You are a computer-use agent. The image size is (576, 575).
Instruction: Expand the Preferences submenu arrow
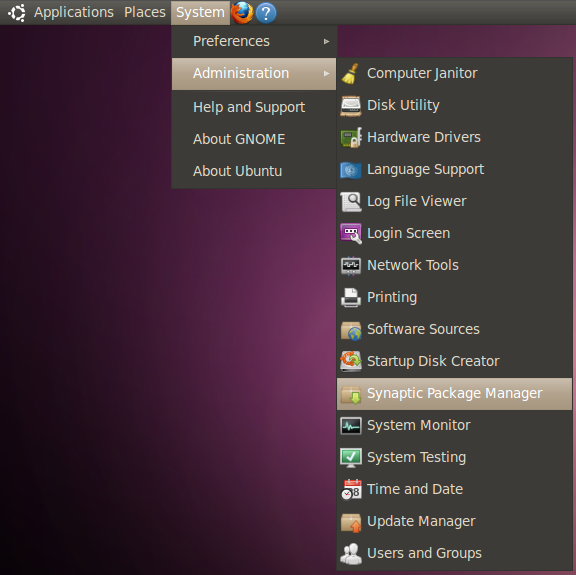click(326, 42)
